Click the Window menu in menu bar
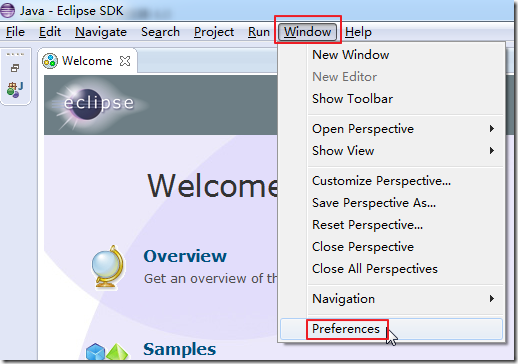 point(307,32)
